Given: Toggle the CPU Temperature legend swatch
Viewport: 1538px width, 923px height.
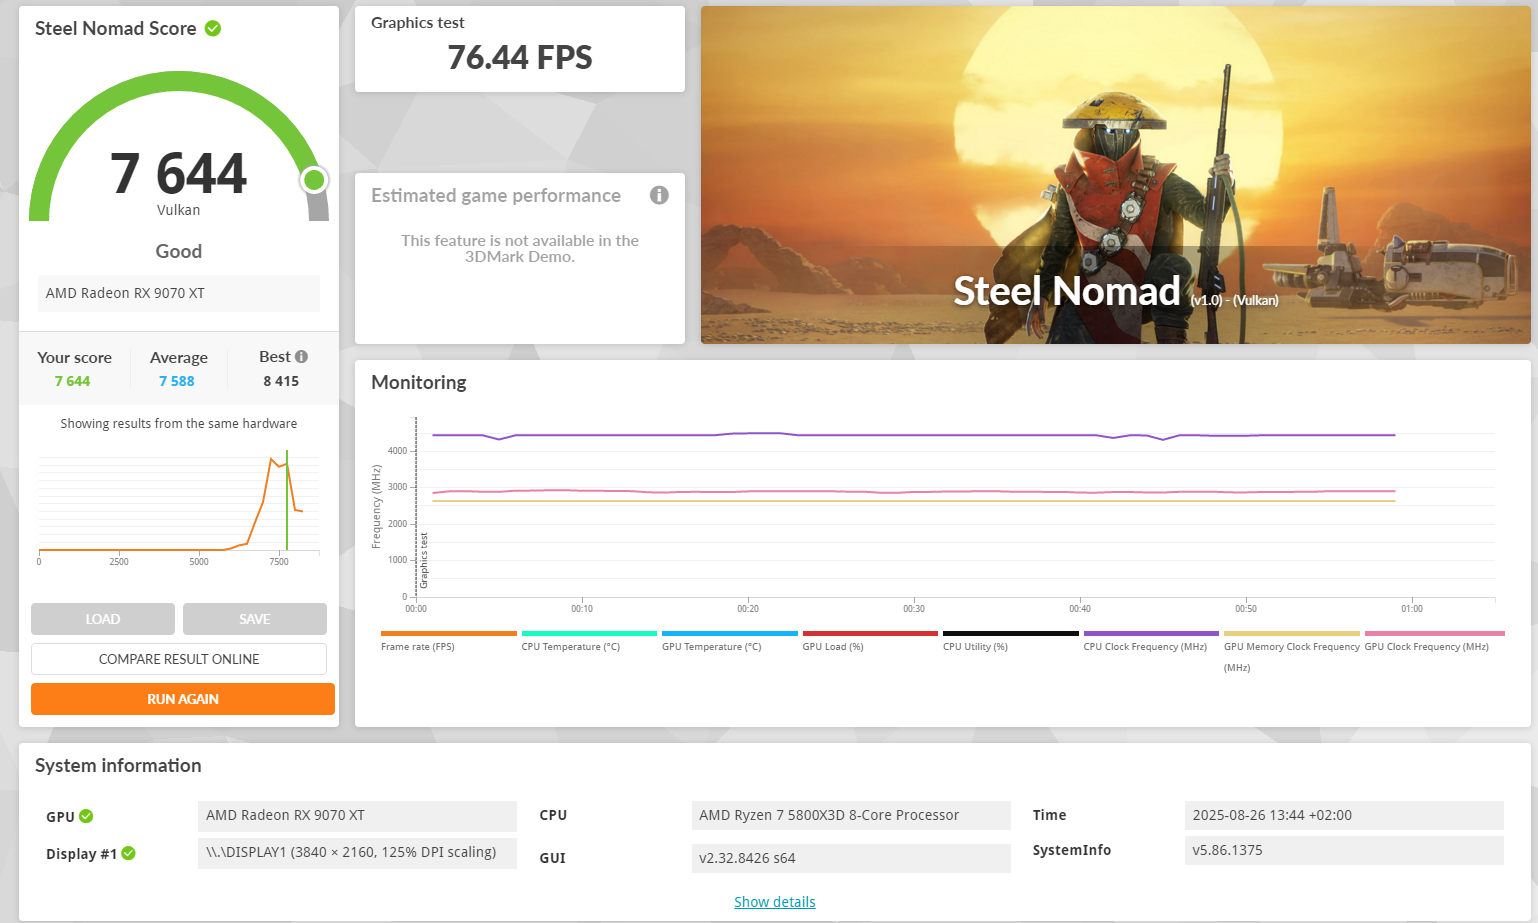Looking at the screenshot, I should (x=589, y=633).
